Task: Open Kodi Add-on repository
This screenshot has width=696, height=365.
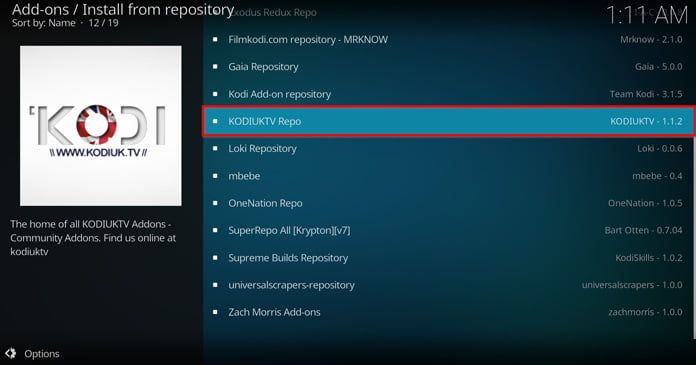Action: [x=448, y=94]
